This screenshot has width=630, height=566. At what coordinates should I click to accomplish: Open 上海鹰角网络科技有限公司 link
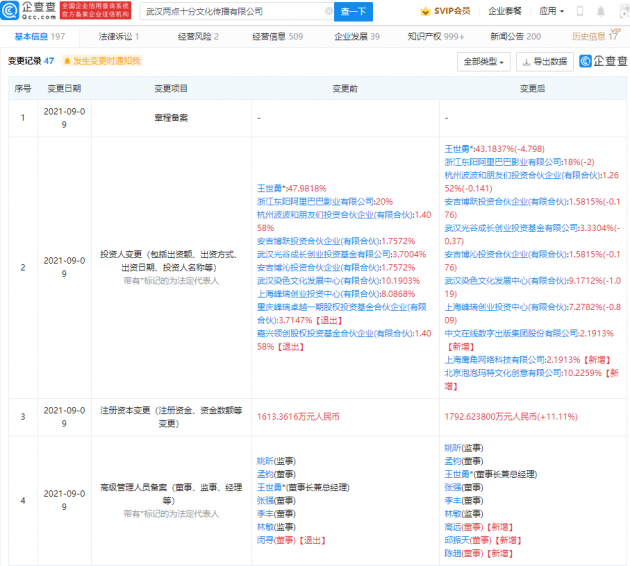(x=494, y=360)
